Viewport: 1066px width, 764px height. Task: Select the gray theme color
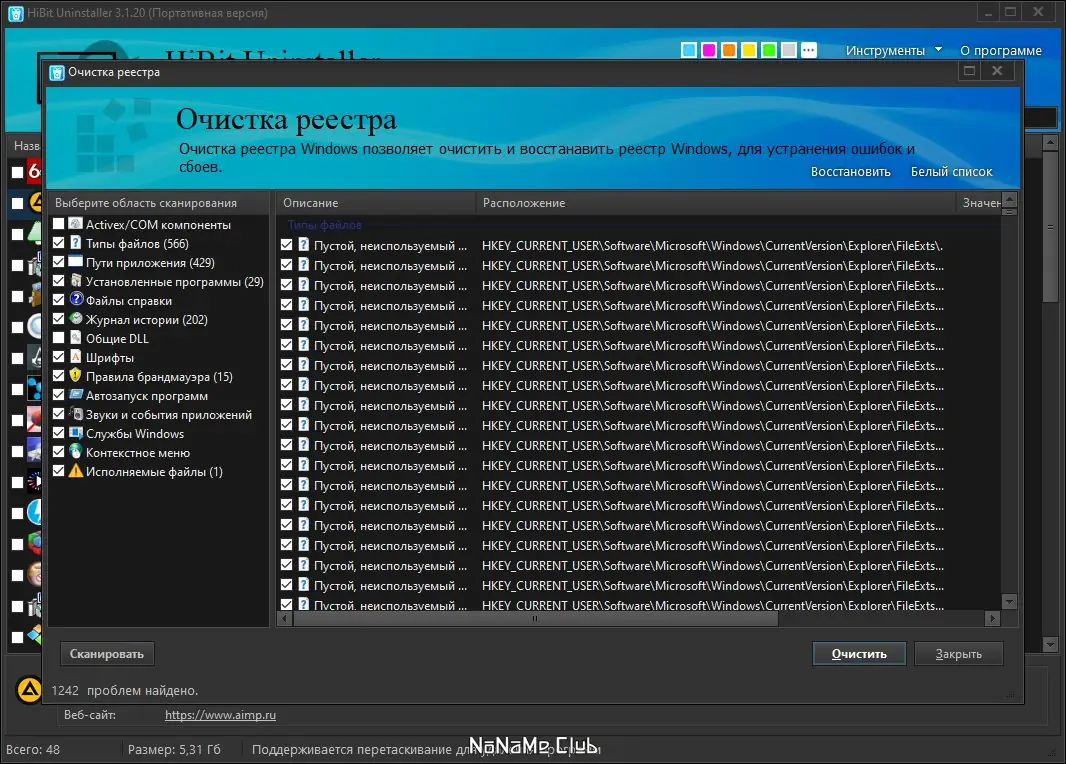tap(789, 50)
